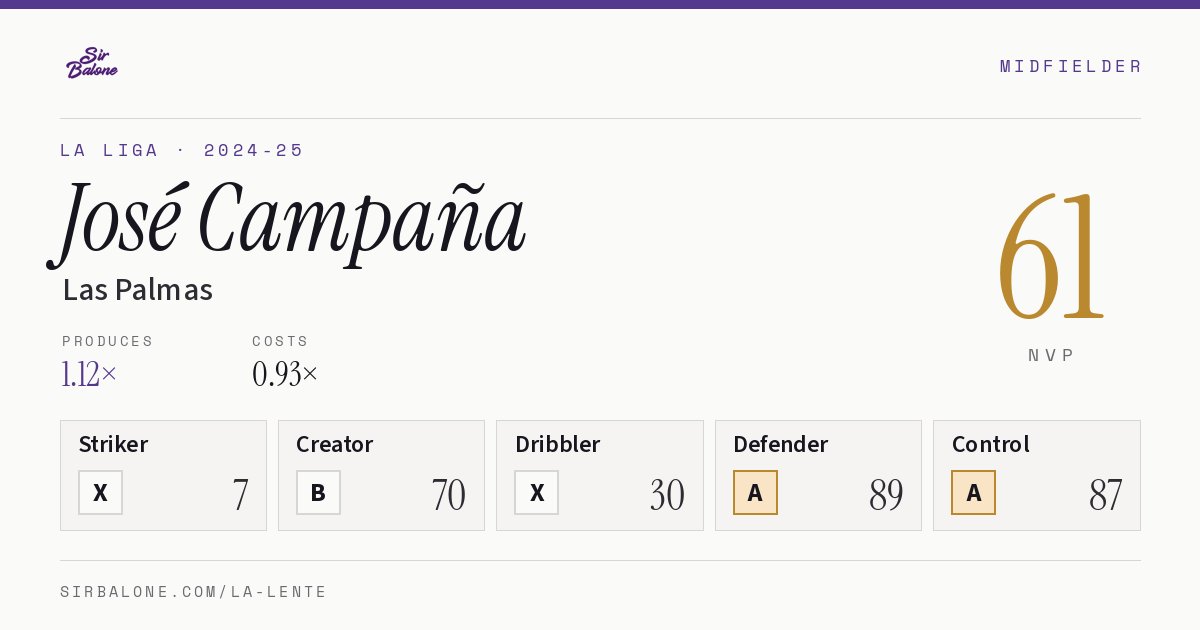Open the Creator rating card
Screen dimensions: 1200x630
pyautogui.click(x=381, y=475)
